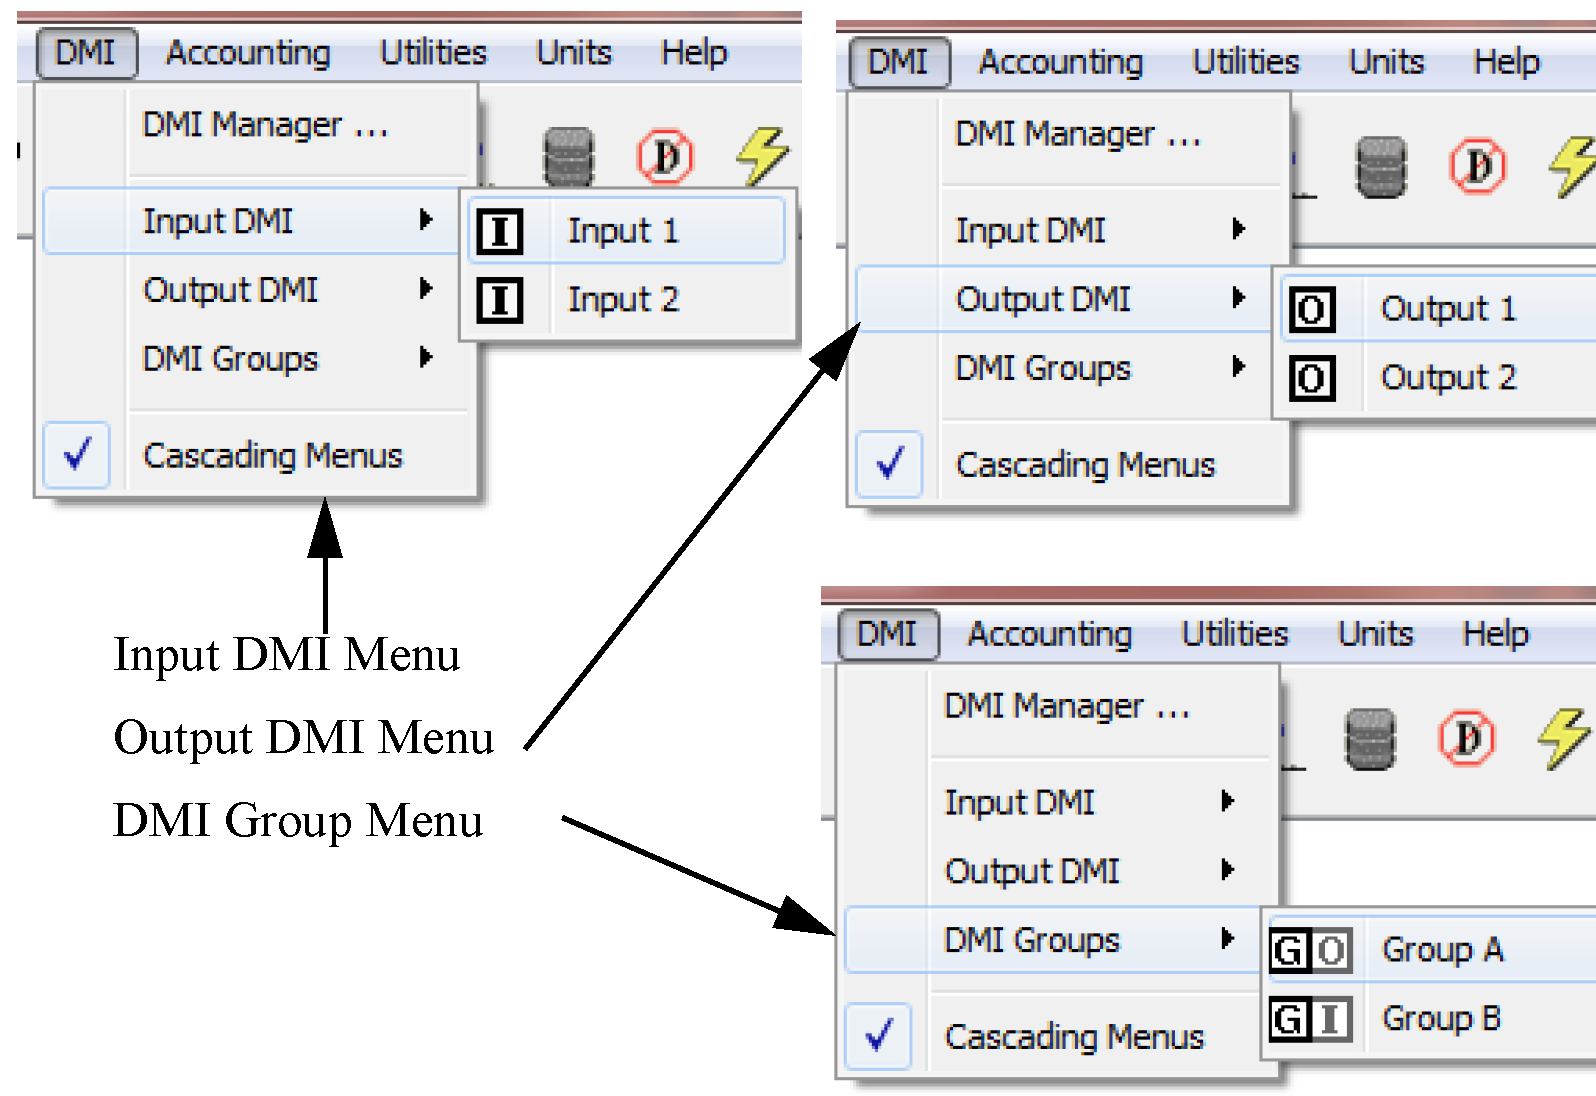Click the Input DMI Menu caption text

point(286,656)
